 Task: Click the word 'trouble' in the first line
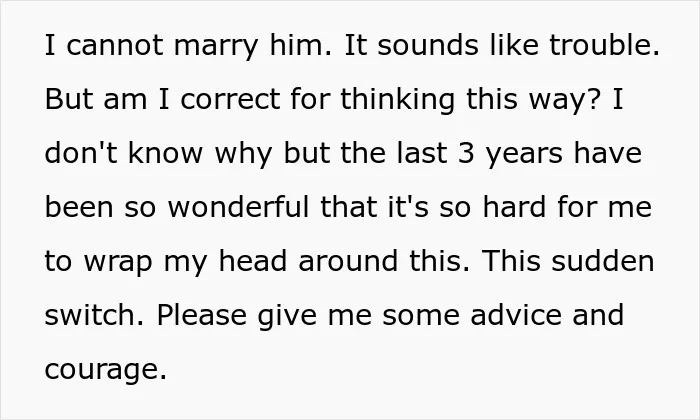tap(600, 45)
